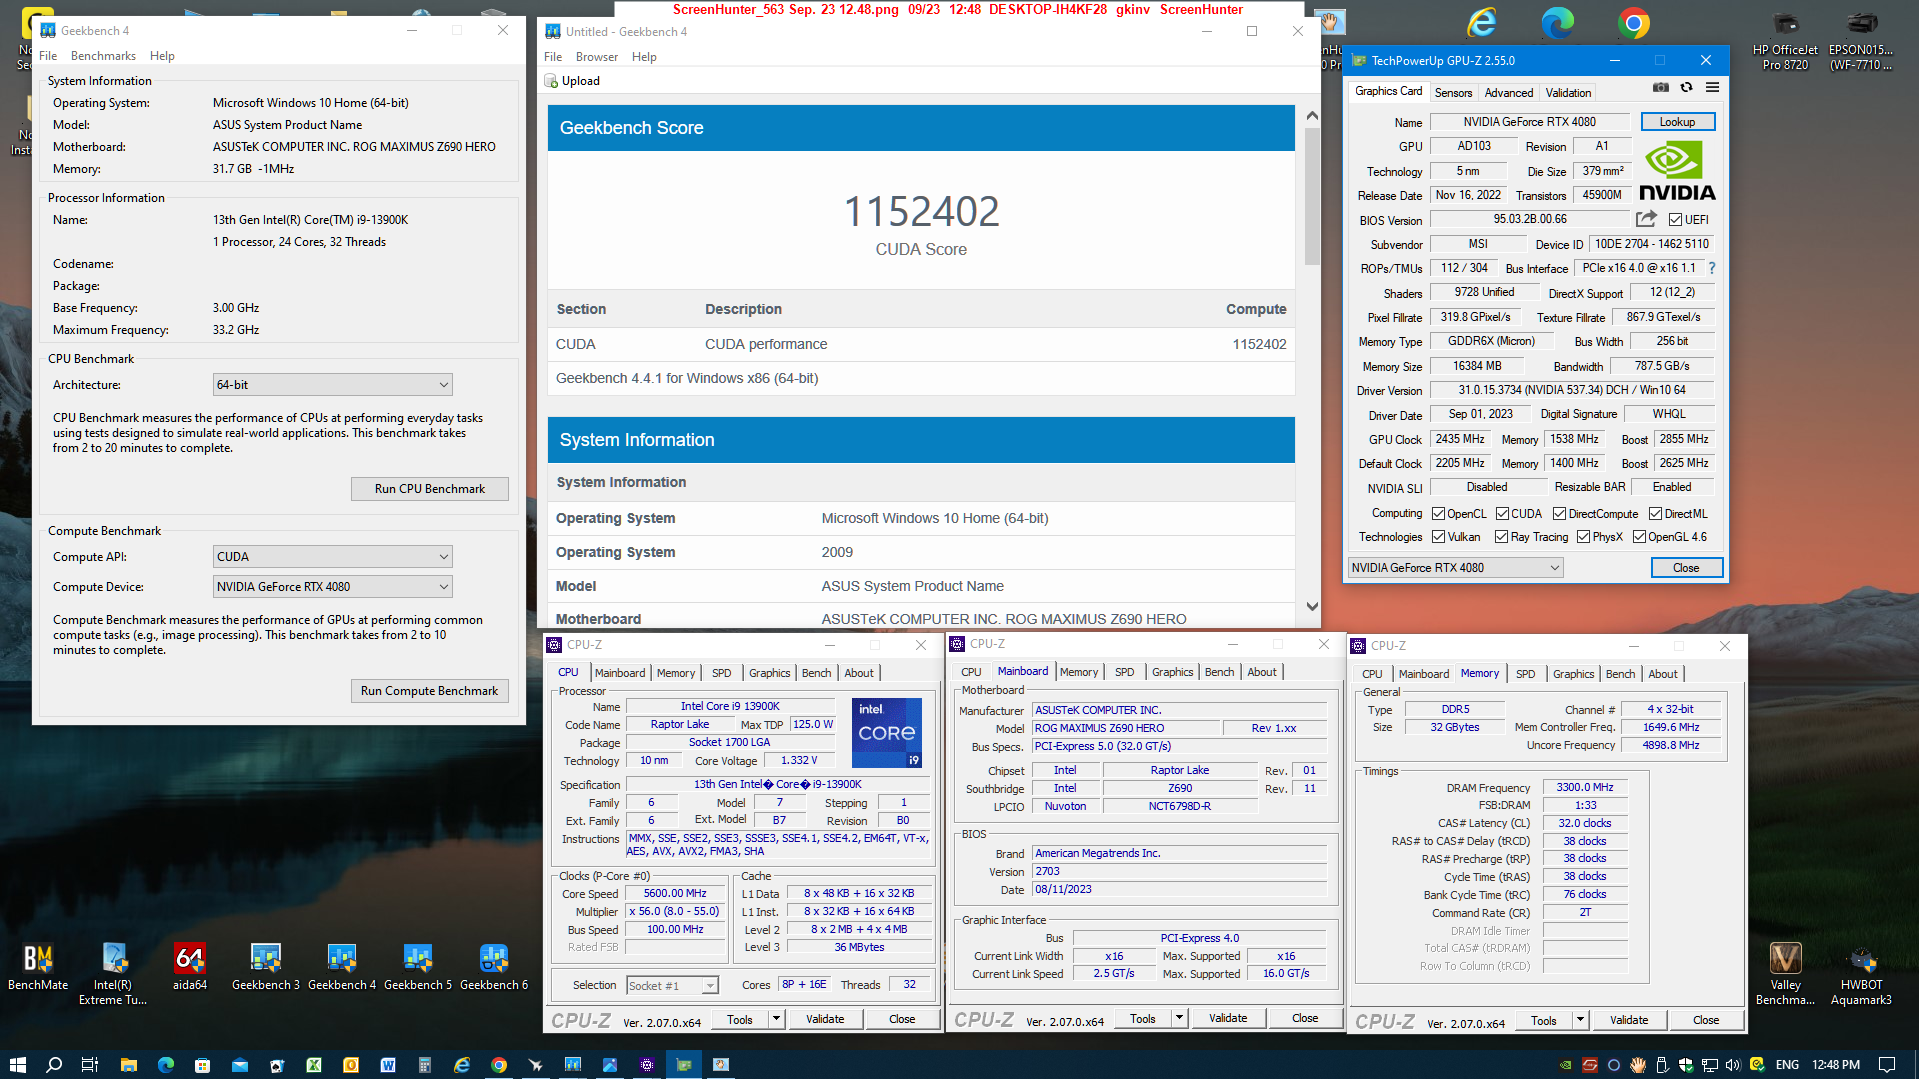Expand Tools dropdown arrow in CPU-Z CPU window

(x=777, y=1020)
